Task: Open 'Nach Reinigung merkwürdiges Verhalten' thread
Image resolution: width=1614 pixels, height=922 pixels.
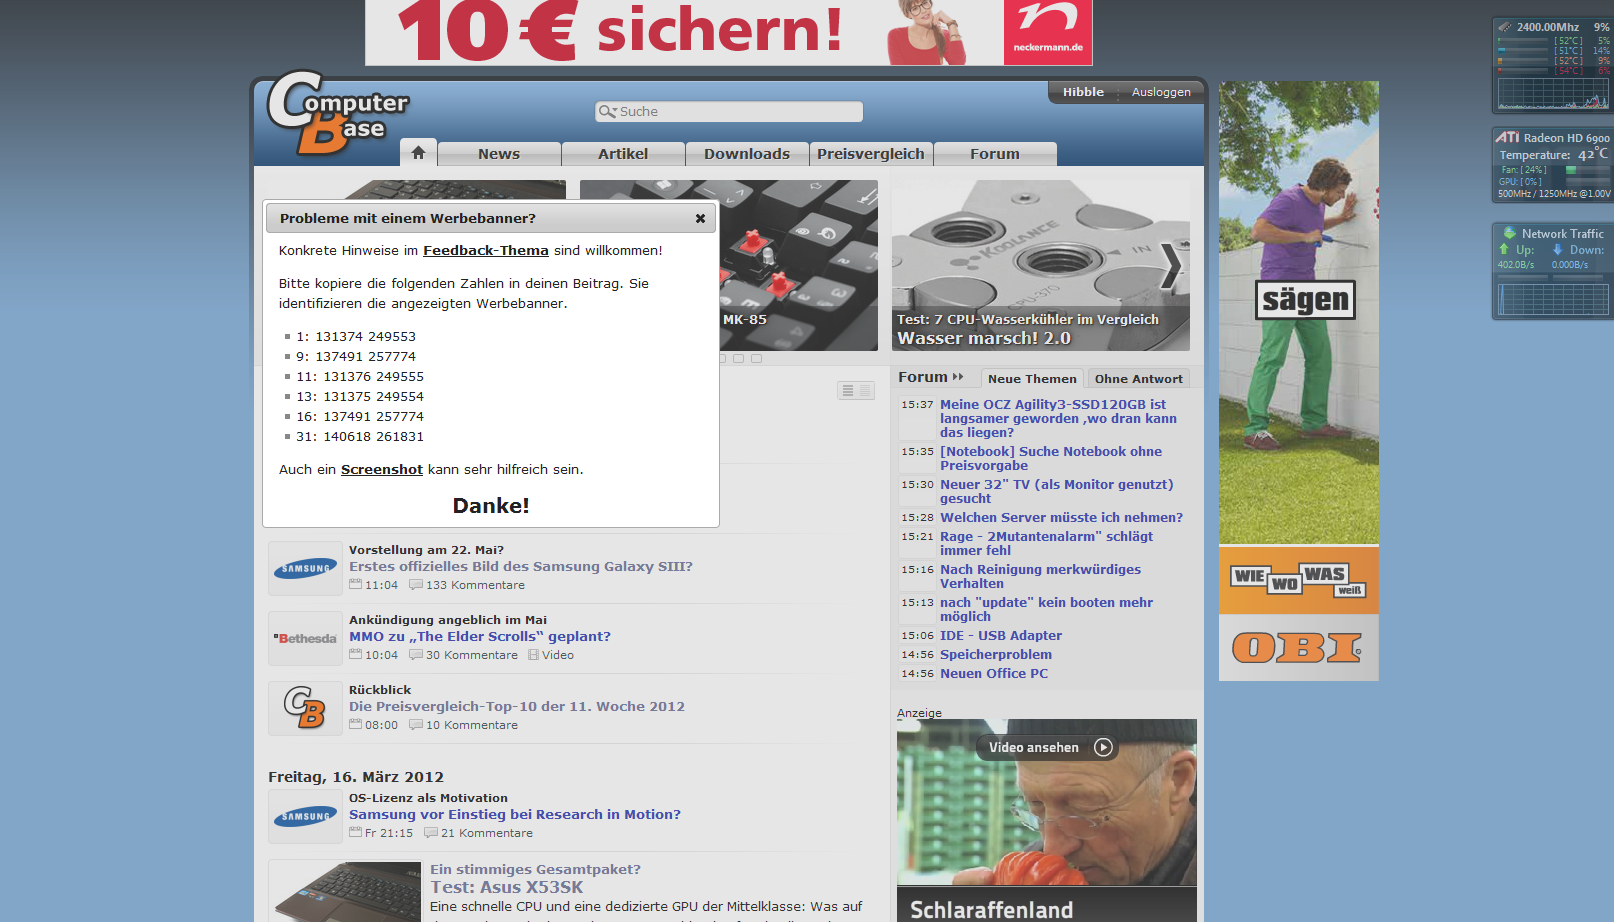Action: point(1040,577)
